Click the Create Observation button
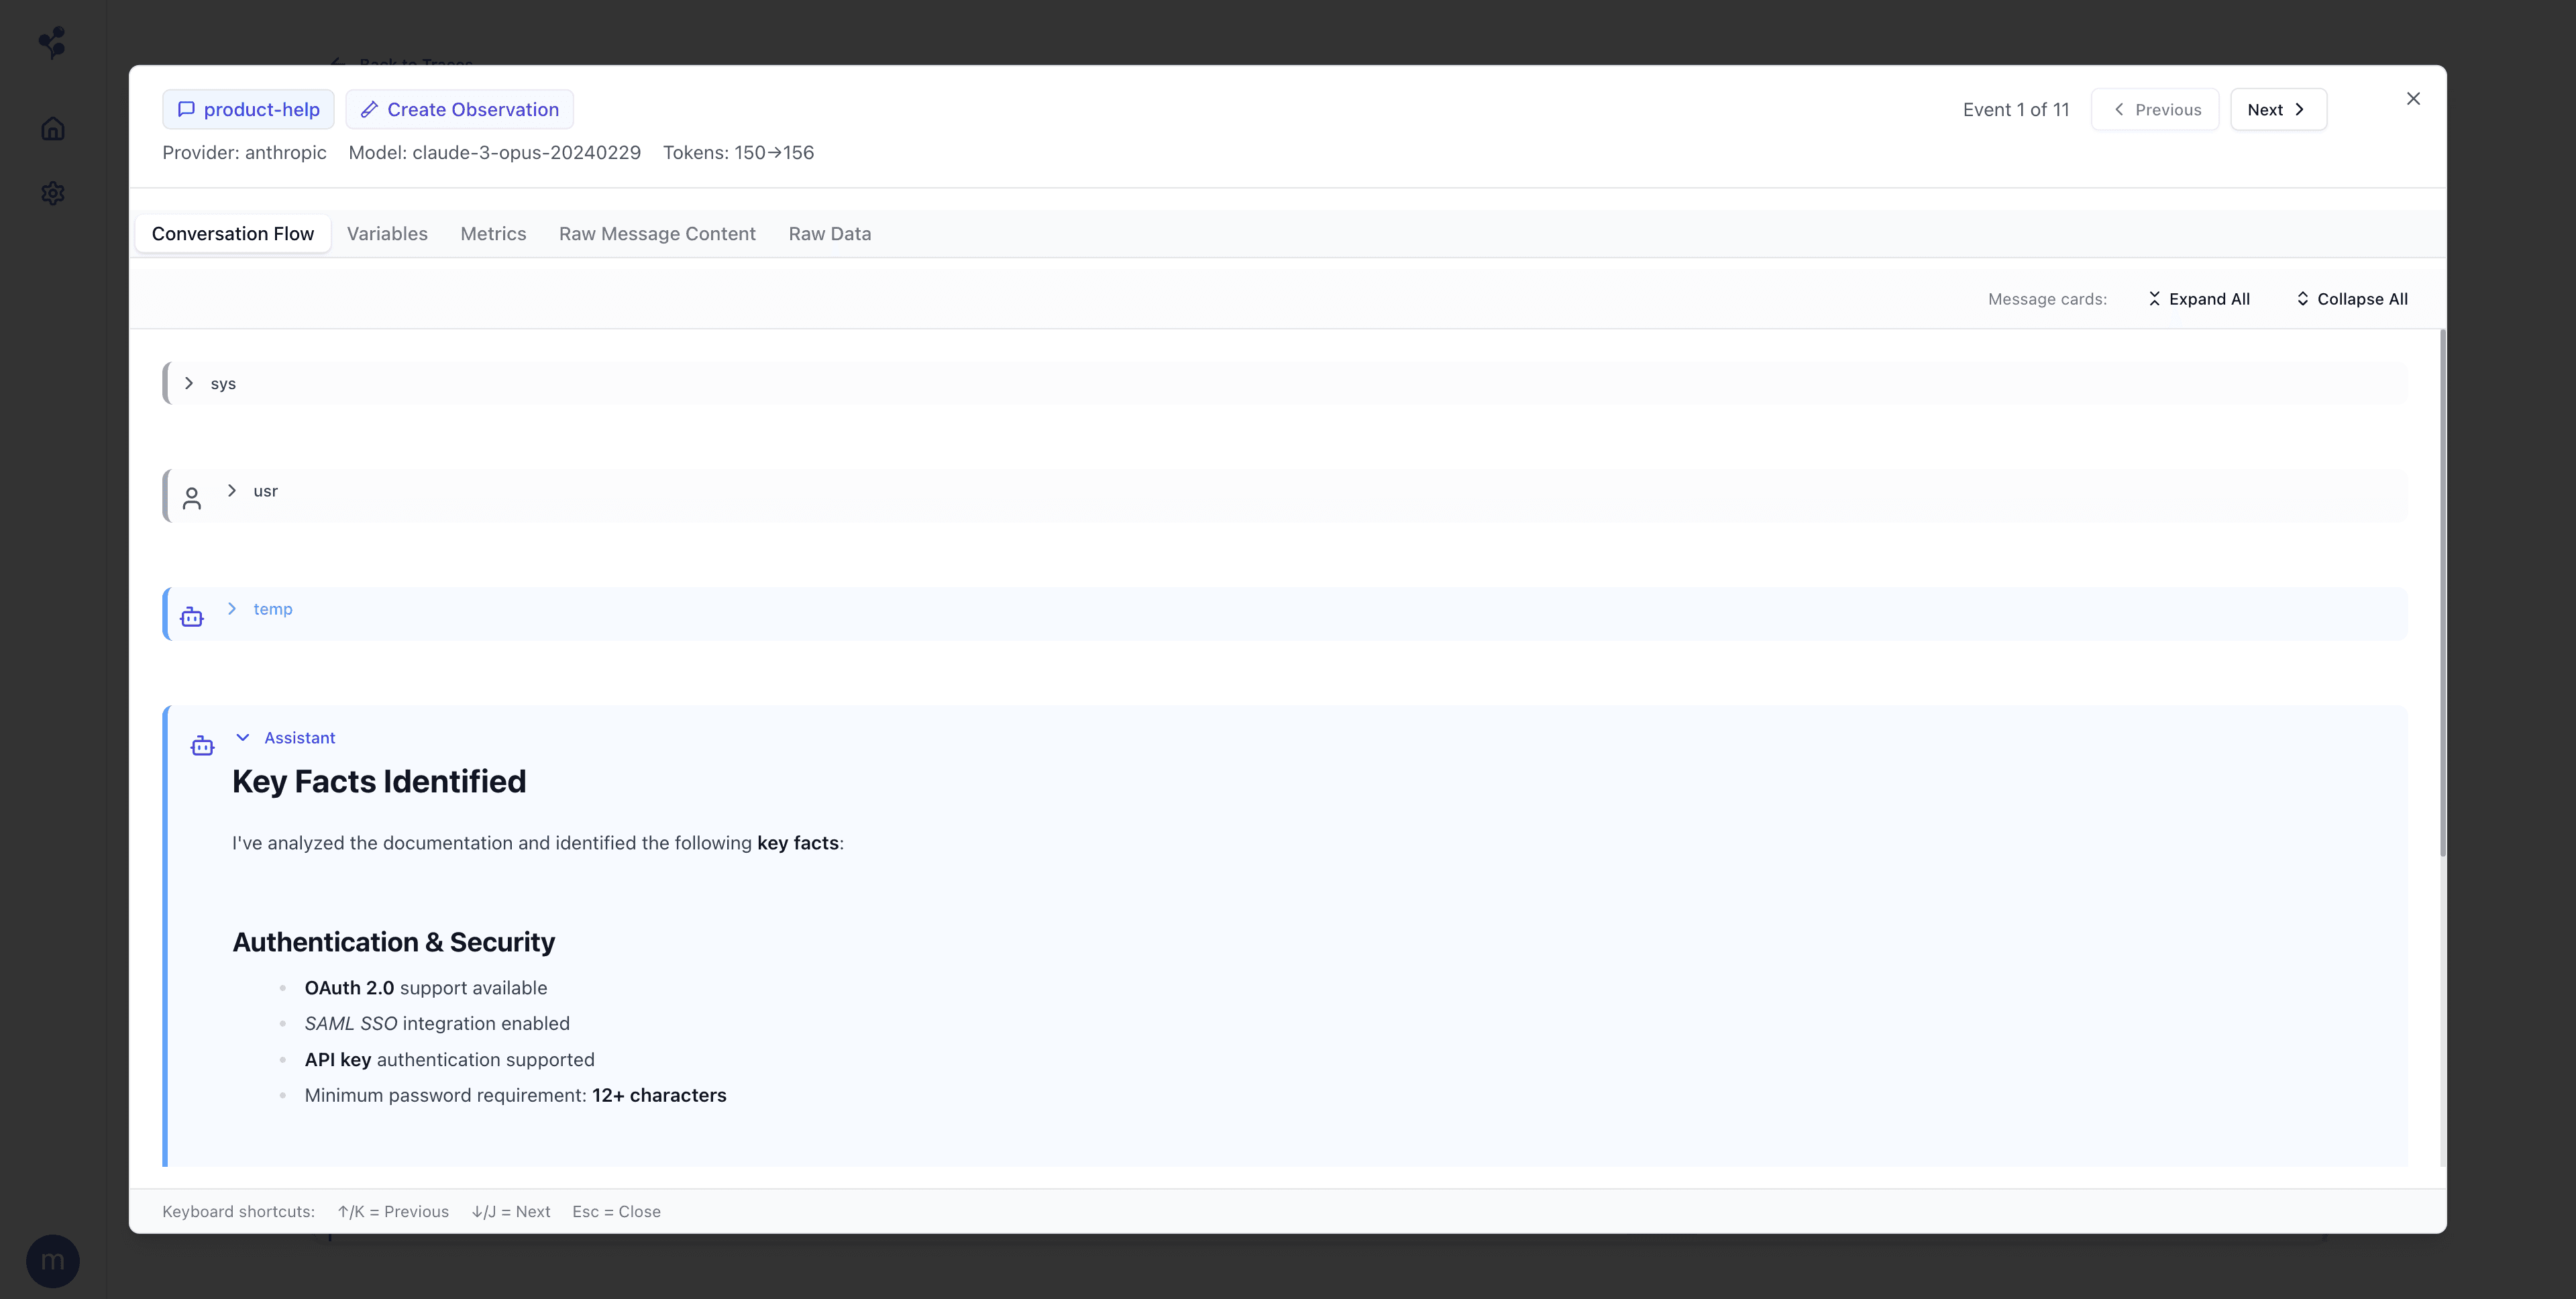Screen dimensions: 2576x1299 point(459,109)
